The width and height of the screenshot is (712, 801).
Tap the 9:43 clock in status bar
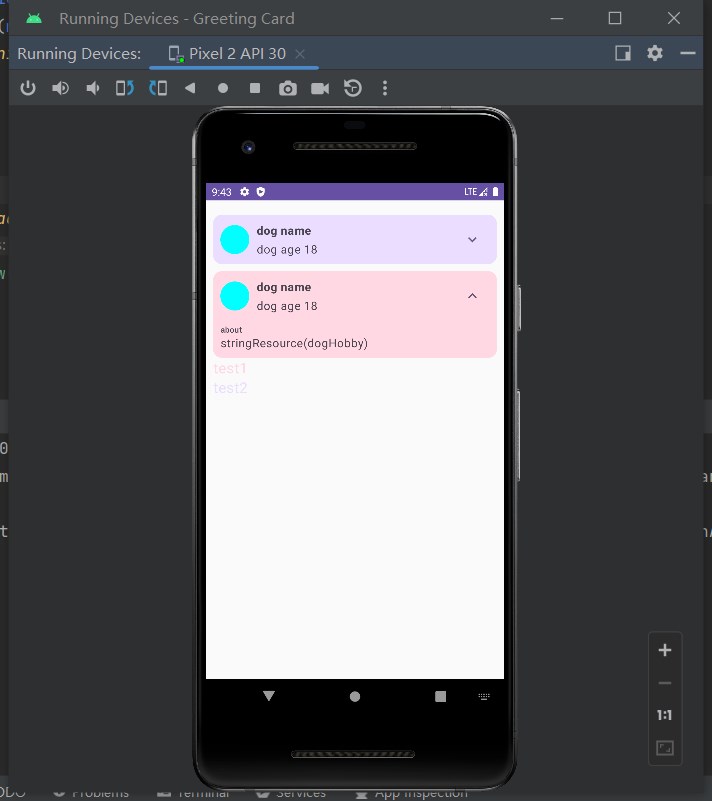point(222,192)
